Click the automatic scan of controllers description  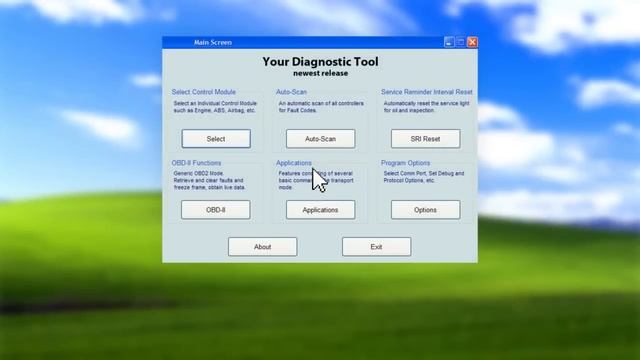tap(321, 107)
